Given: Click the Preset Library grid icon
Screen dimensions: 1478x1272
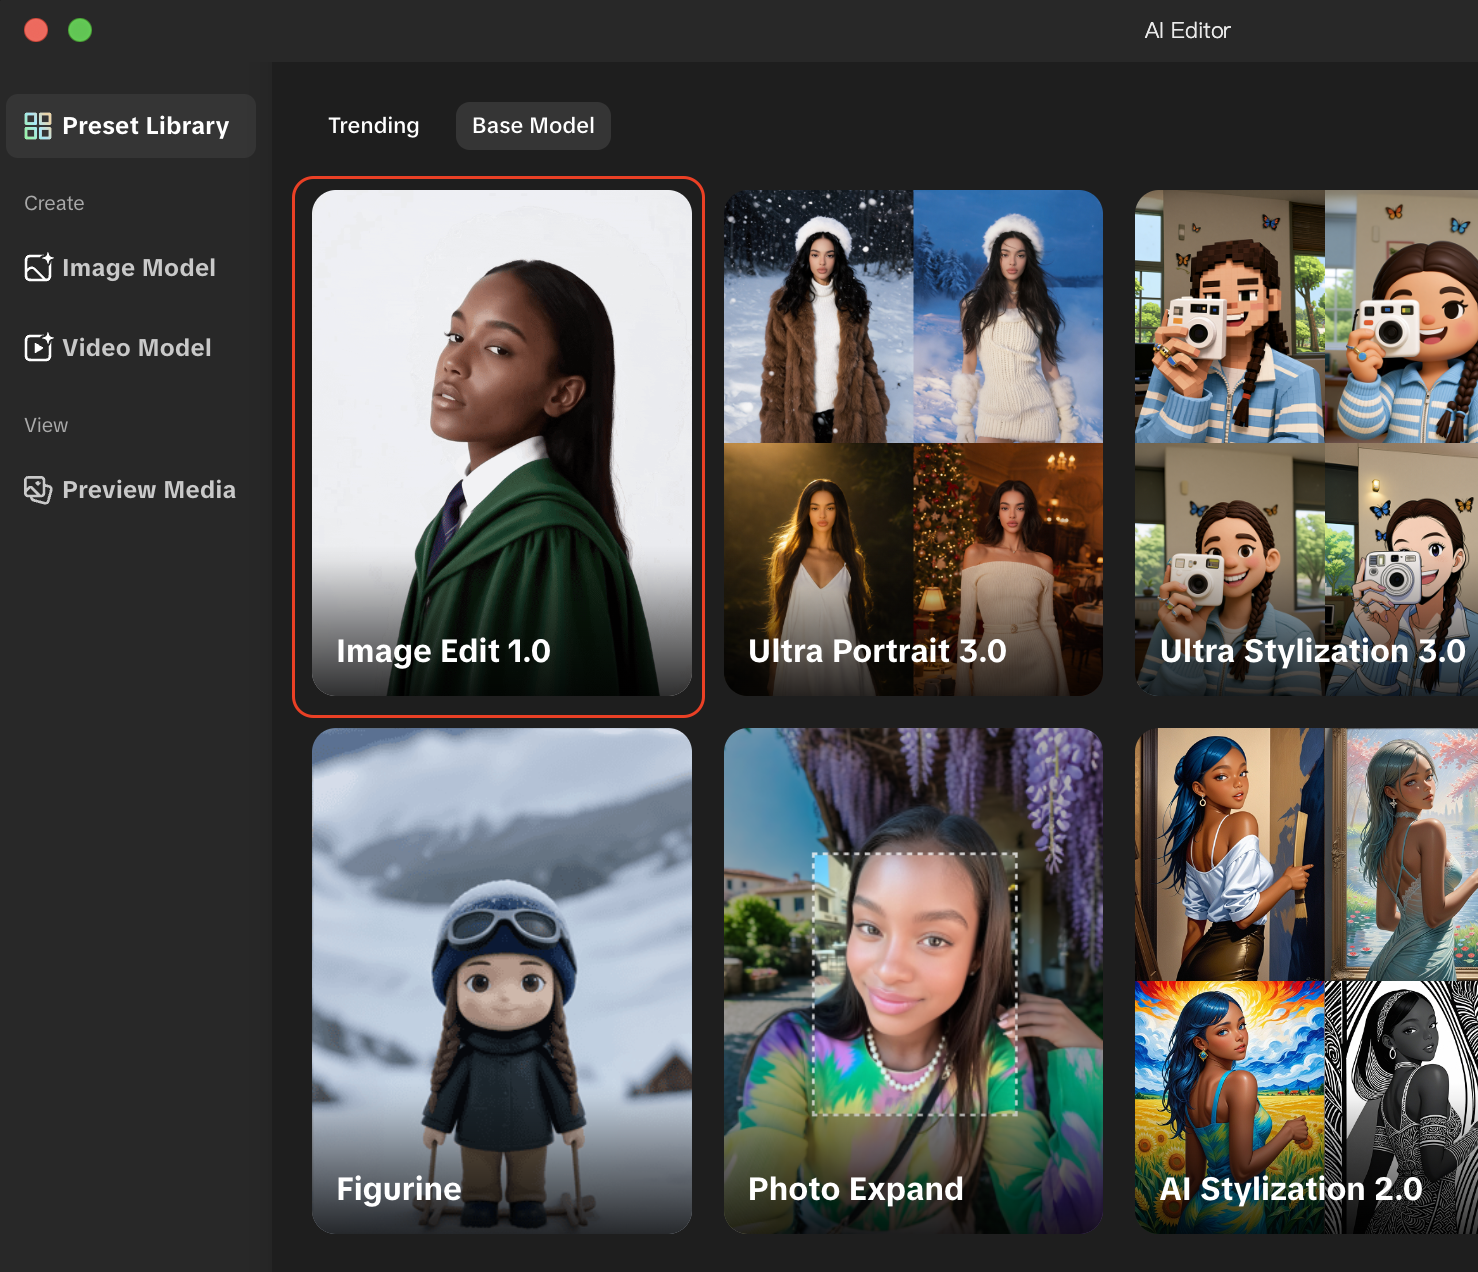Looking at the screenshot, I should (x=38, y=126).
